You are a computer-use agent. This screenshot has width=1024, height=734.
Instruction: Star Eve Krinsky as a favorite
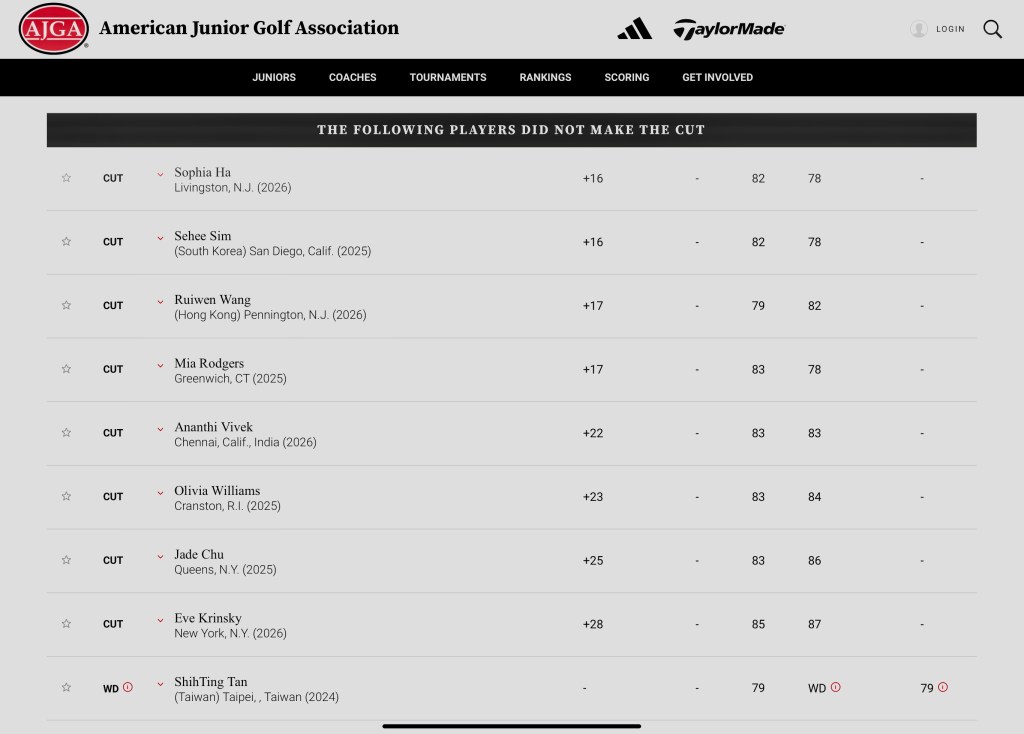pos(66,624)
